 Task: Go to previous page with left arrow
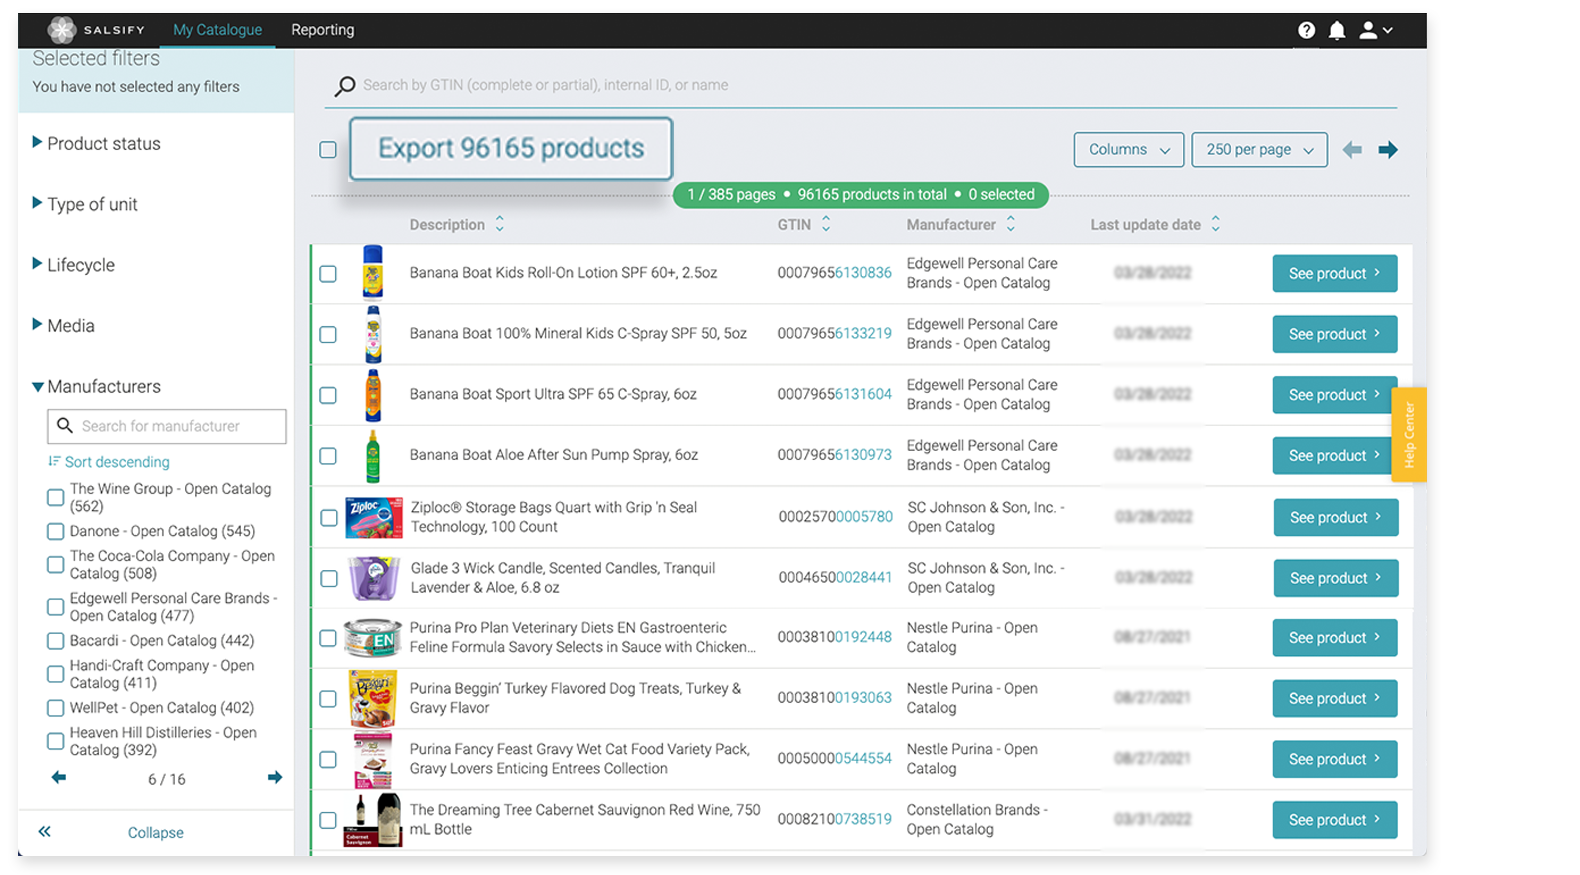pyautogui.click(x=1352, y=150)
